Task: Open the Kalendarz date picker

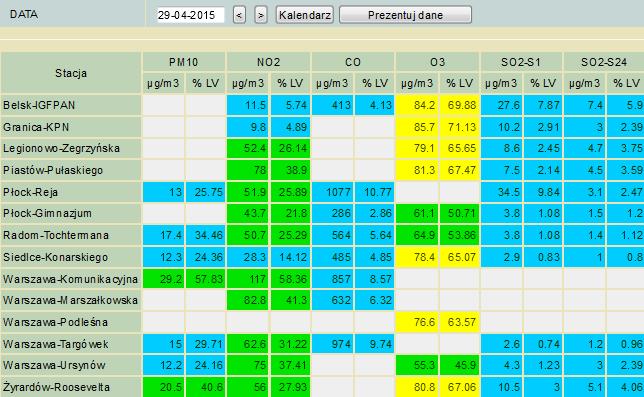Action: (305, 15)
